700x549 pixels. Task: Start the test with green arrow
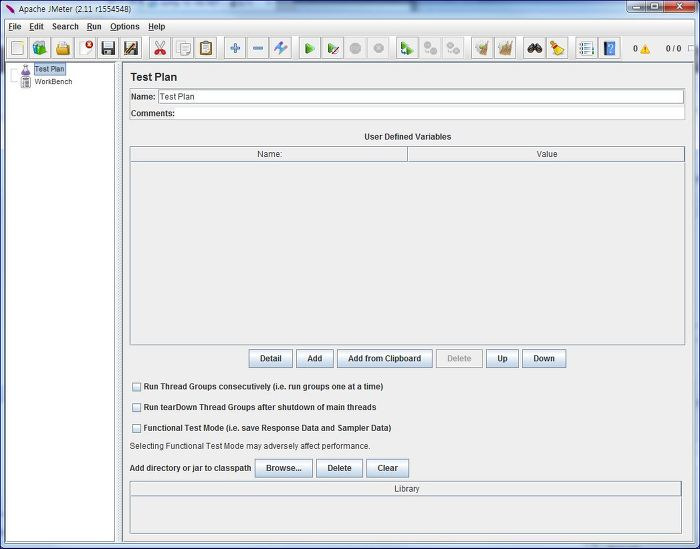point(309,48)
